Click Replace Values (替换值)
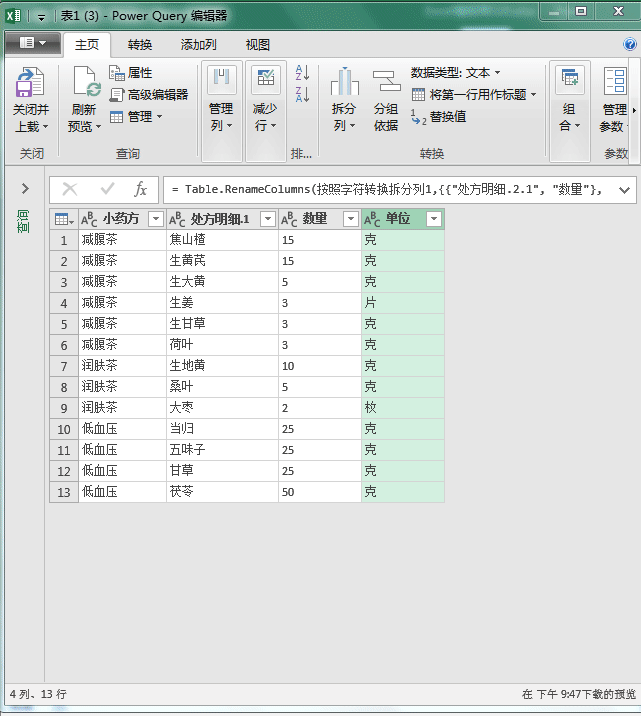 pos(438,117)
